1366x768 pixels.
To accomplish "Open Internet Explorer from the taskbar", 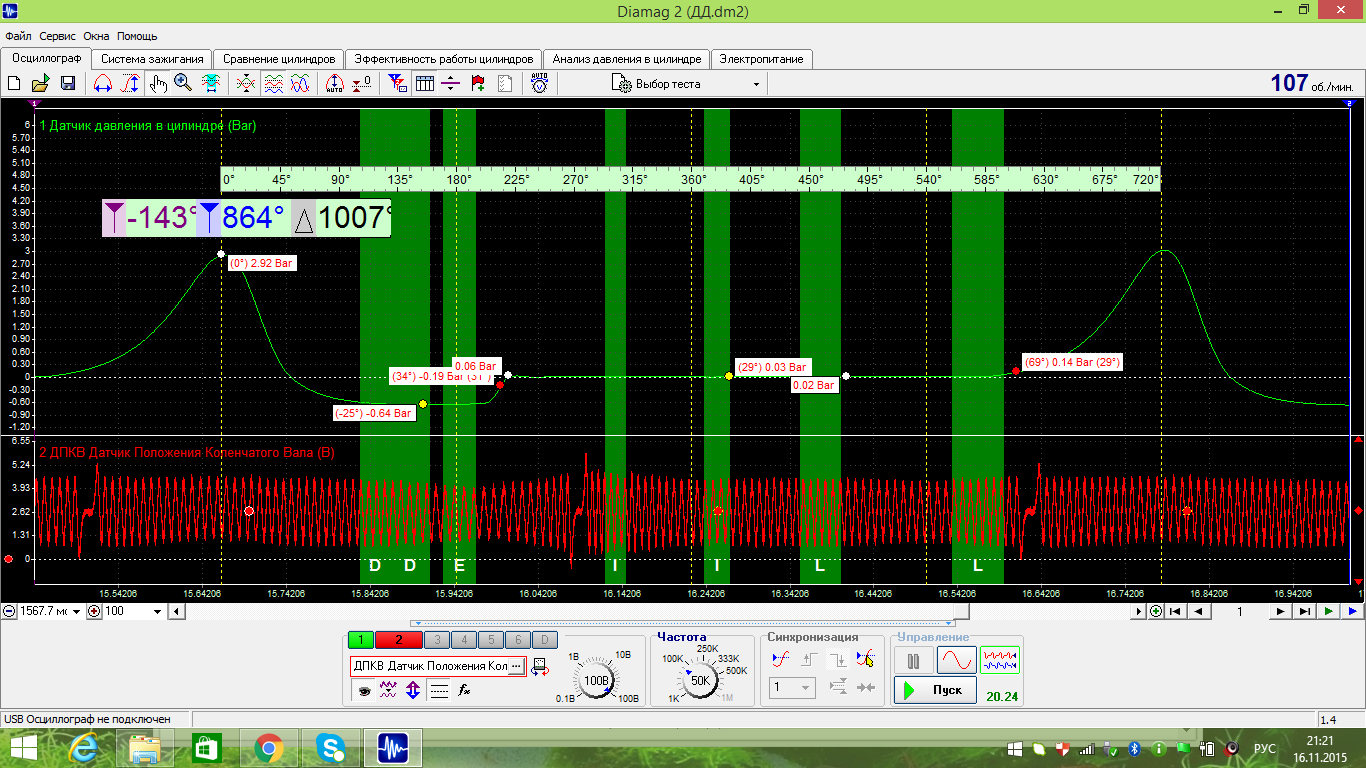I will click(x=84, y=748).
